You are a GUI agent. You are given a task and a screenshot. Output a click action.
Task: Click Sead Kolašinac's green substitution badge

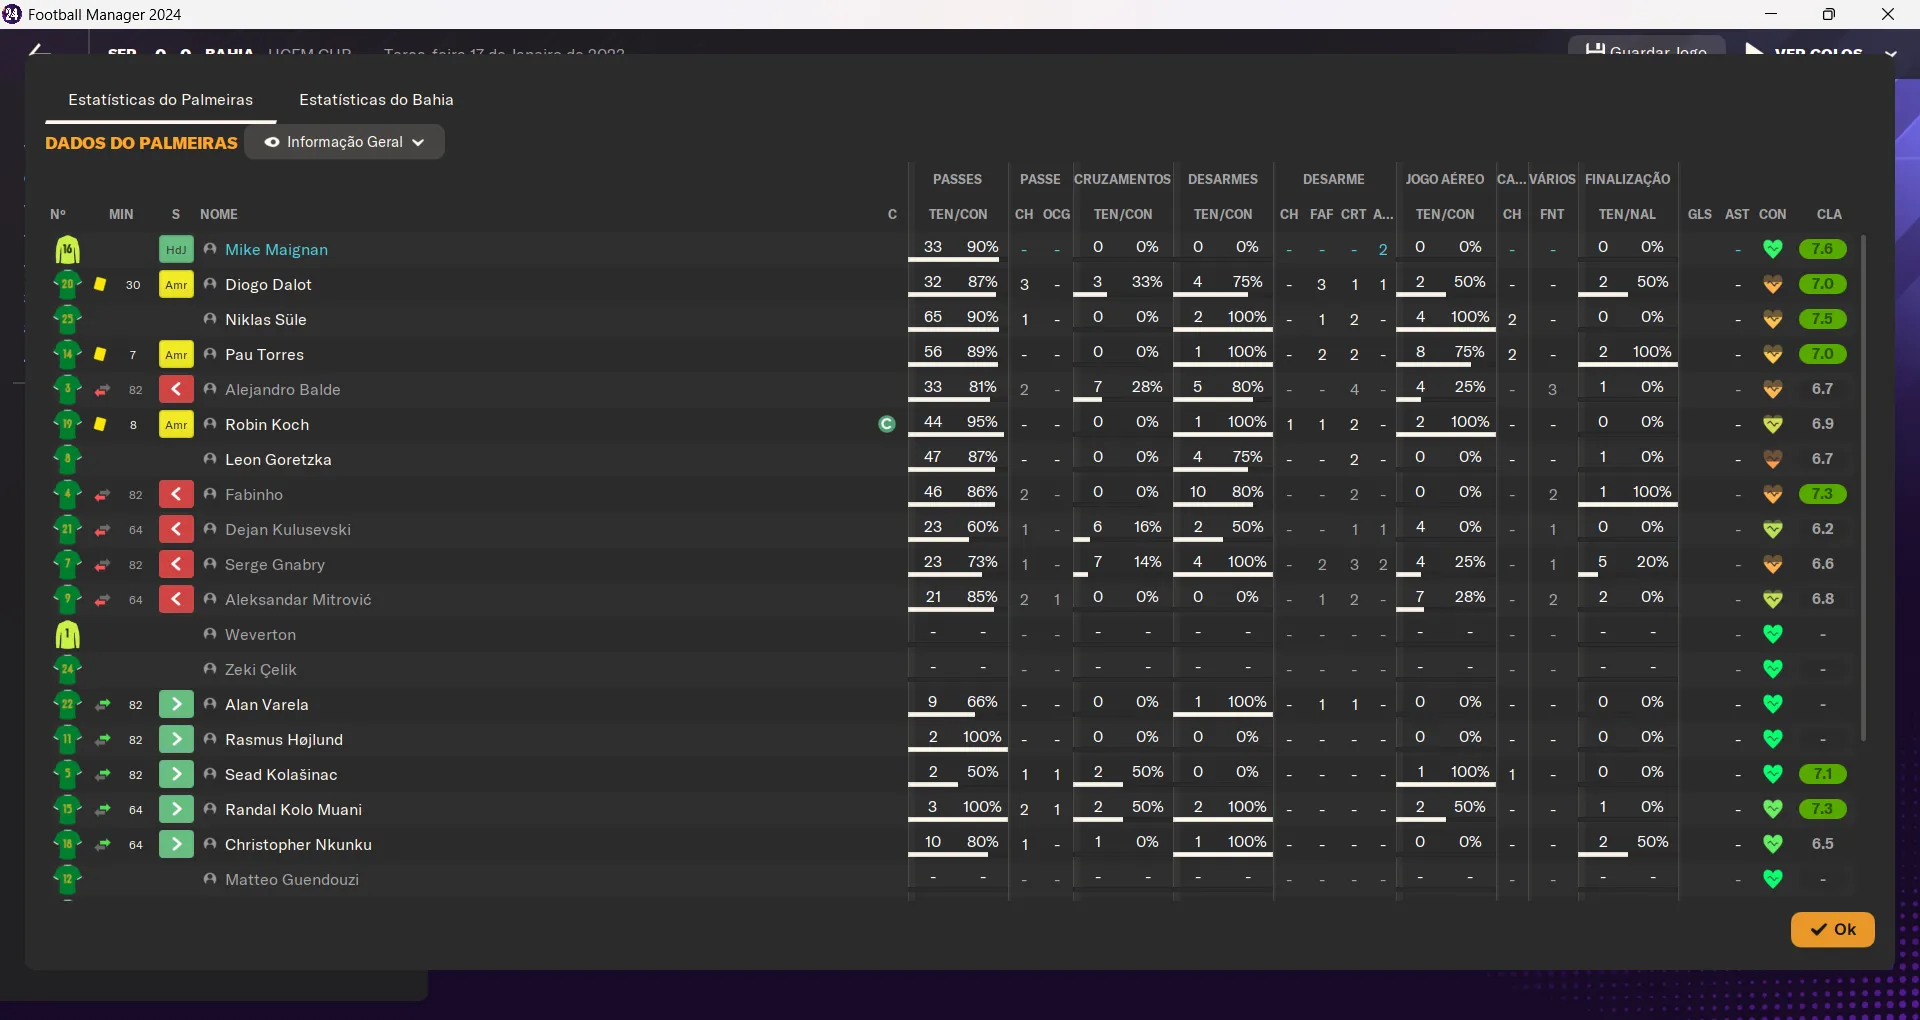click(176, 774)
